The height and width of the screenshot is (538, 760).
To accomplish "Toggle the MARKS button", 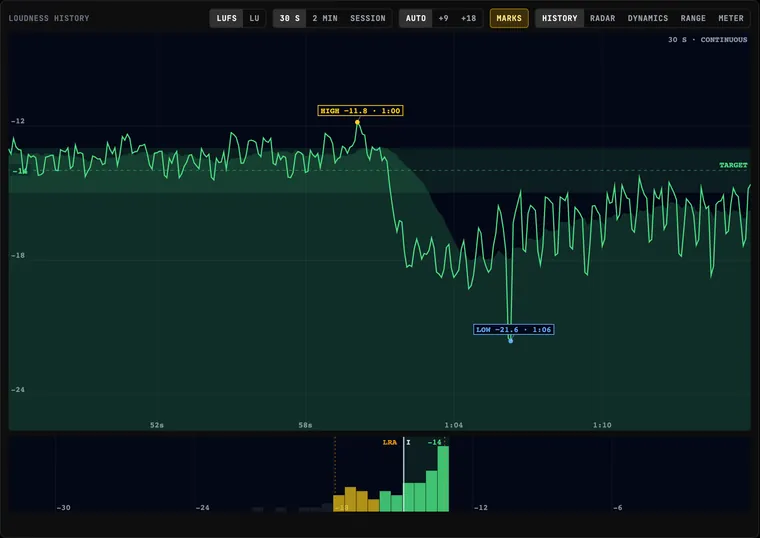I will pos(509,18).
